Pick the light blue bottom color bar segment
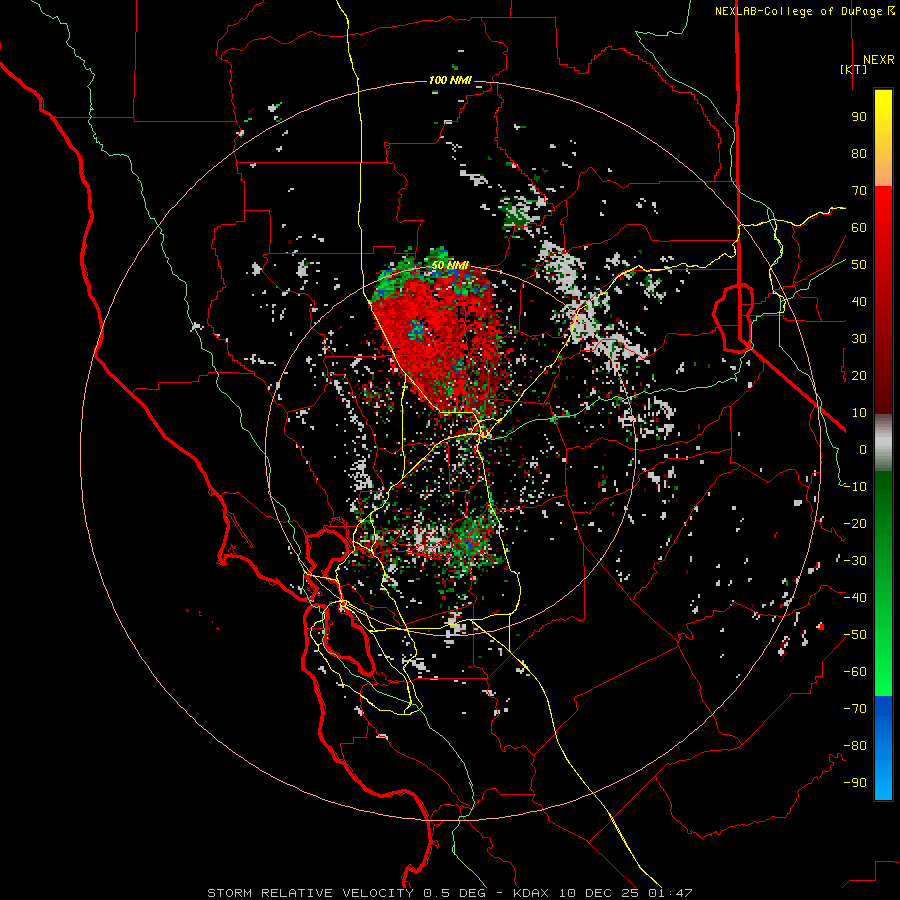This screenshot has width=900, height=900. click(x=883, y=781)
